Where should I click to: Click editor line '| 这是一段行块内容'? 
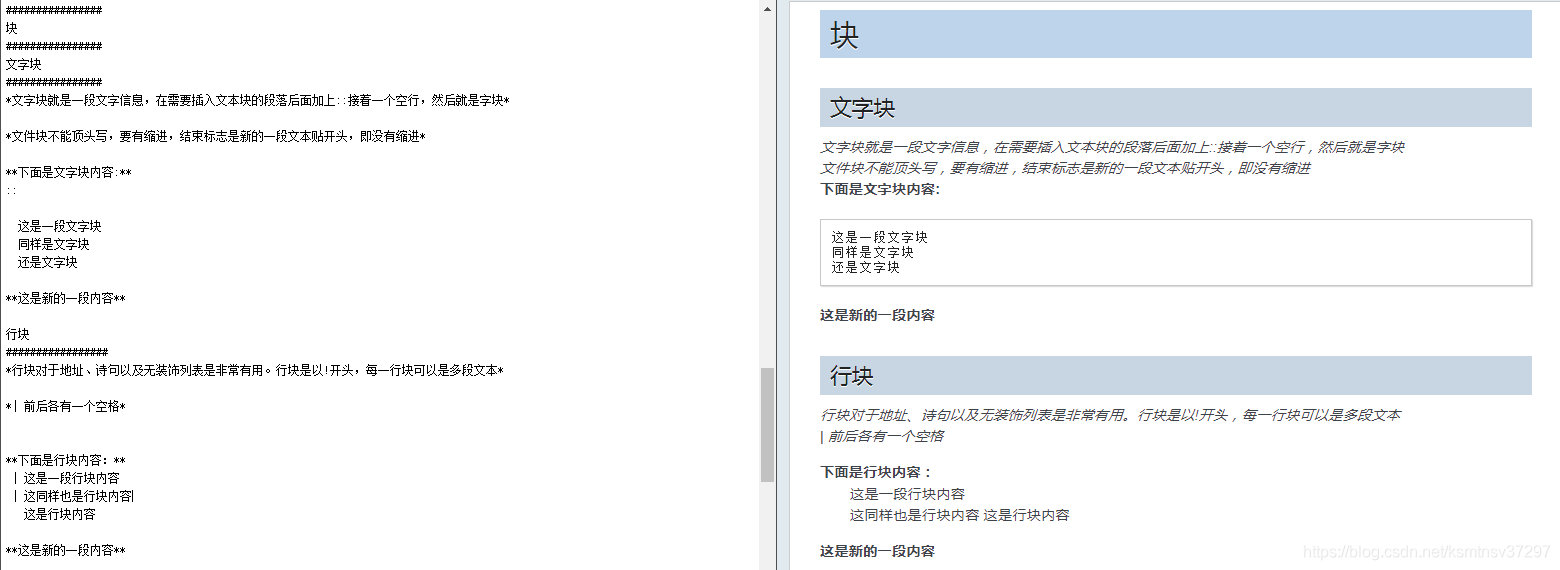(x=66, y=478)
